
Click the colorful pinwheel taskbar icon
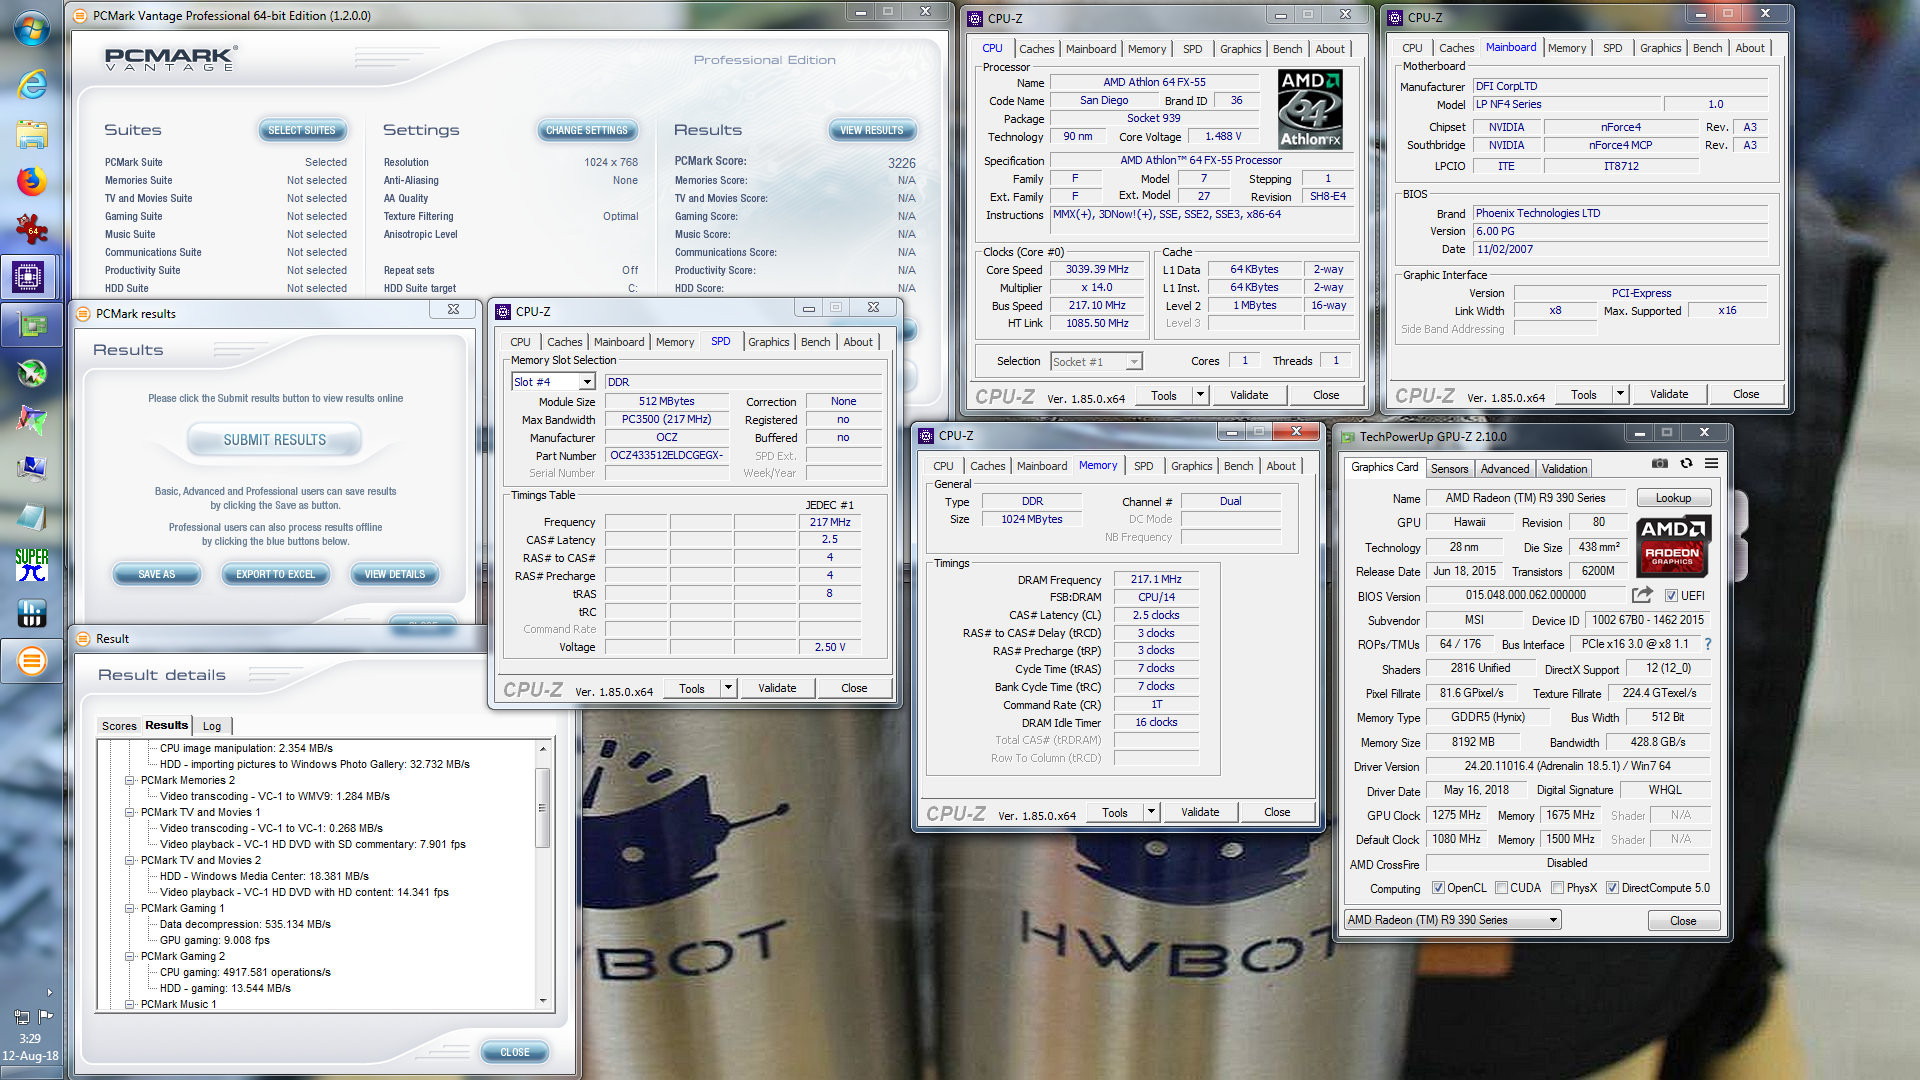click(31, 420)
